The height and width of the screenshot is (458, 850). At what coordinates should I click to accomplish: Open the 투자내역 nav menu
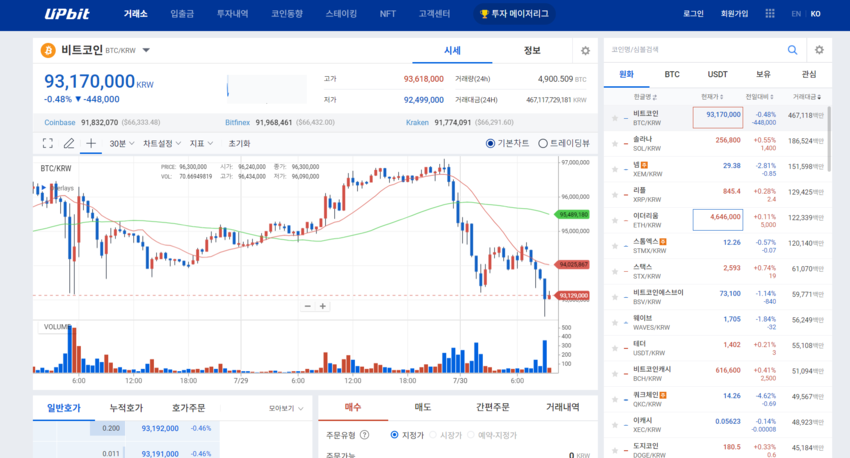coord(233,14)
